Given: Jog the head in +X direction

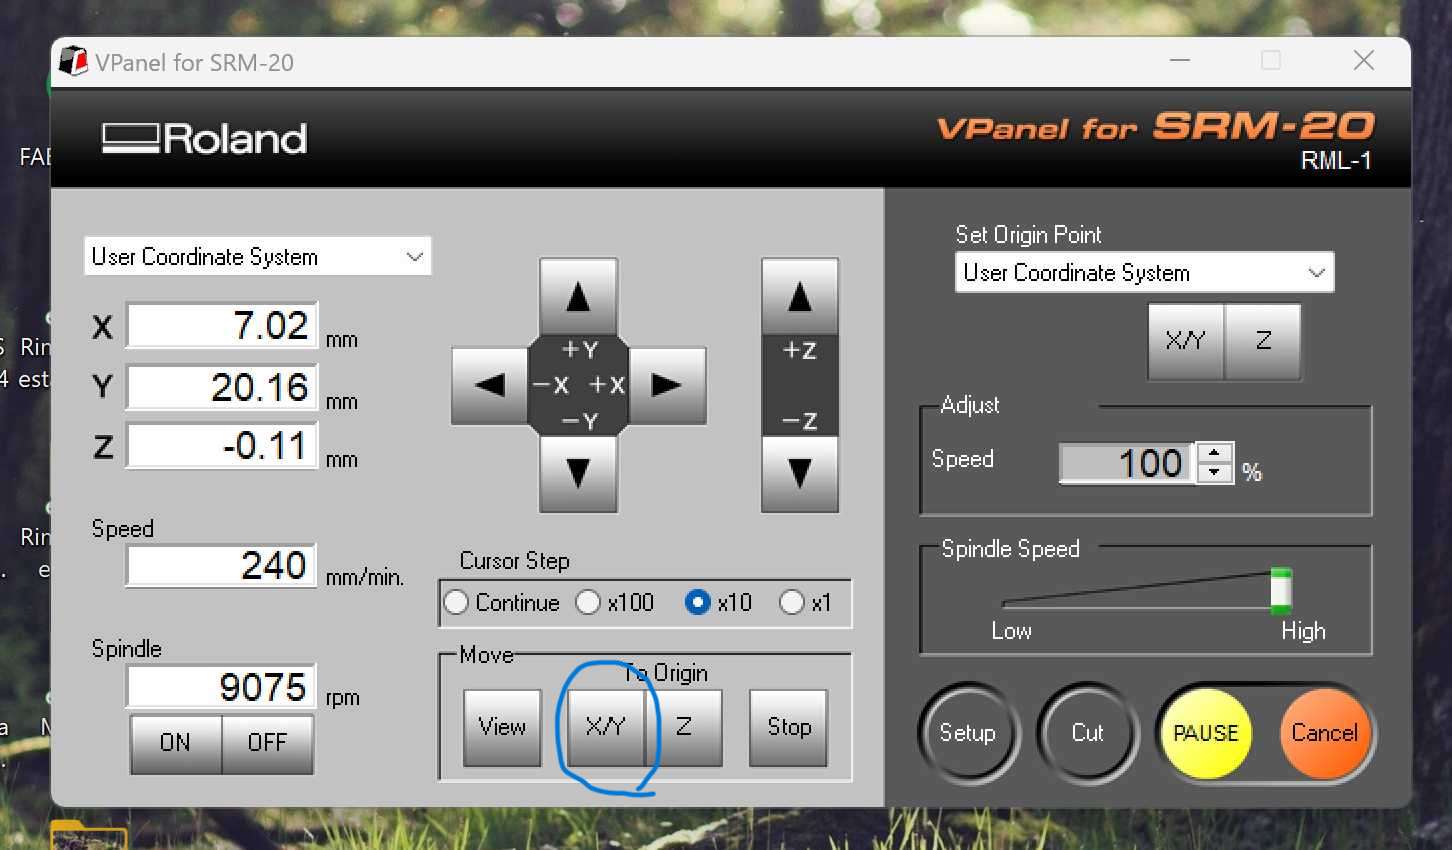Looking at the screenshot, I should [667, 385].
